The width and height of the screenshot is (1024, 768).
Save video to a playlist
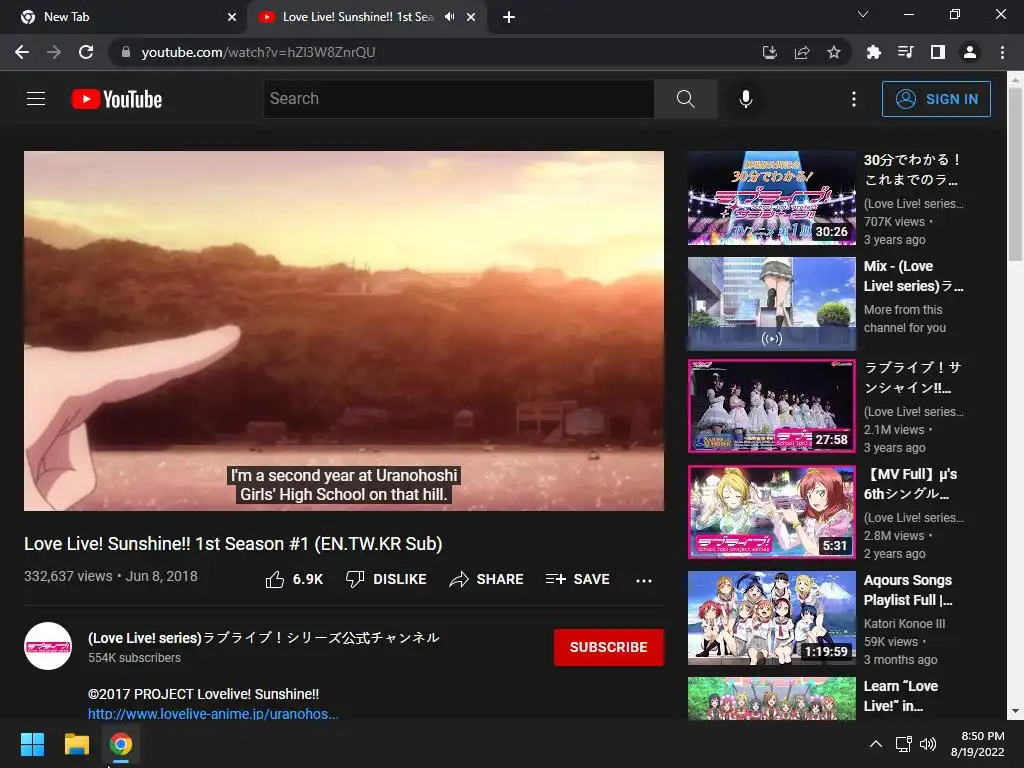click(x=577, y=579)
